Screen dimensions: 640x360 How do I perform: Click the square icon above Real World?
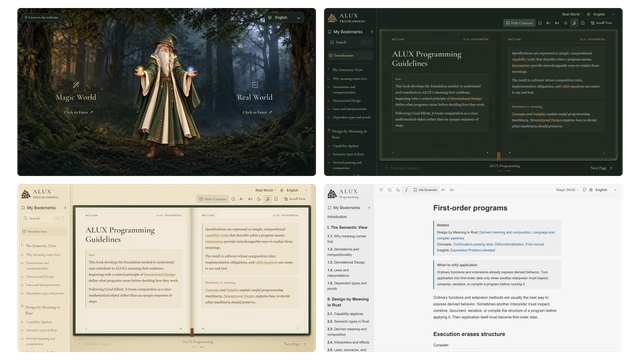tap(255, 85)
